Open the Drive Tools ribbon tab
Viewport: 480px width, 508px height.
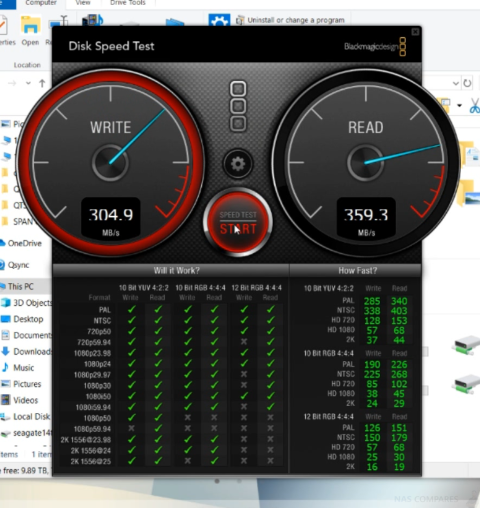(x=128, y=3)
